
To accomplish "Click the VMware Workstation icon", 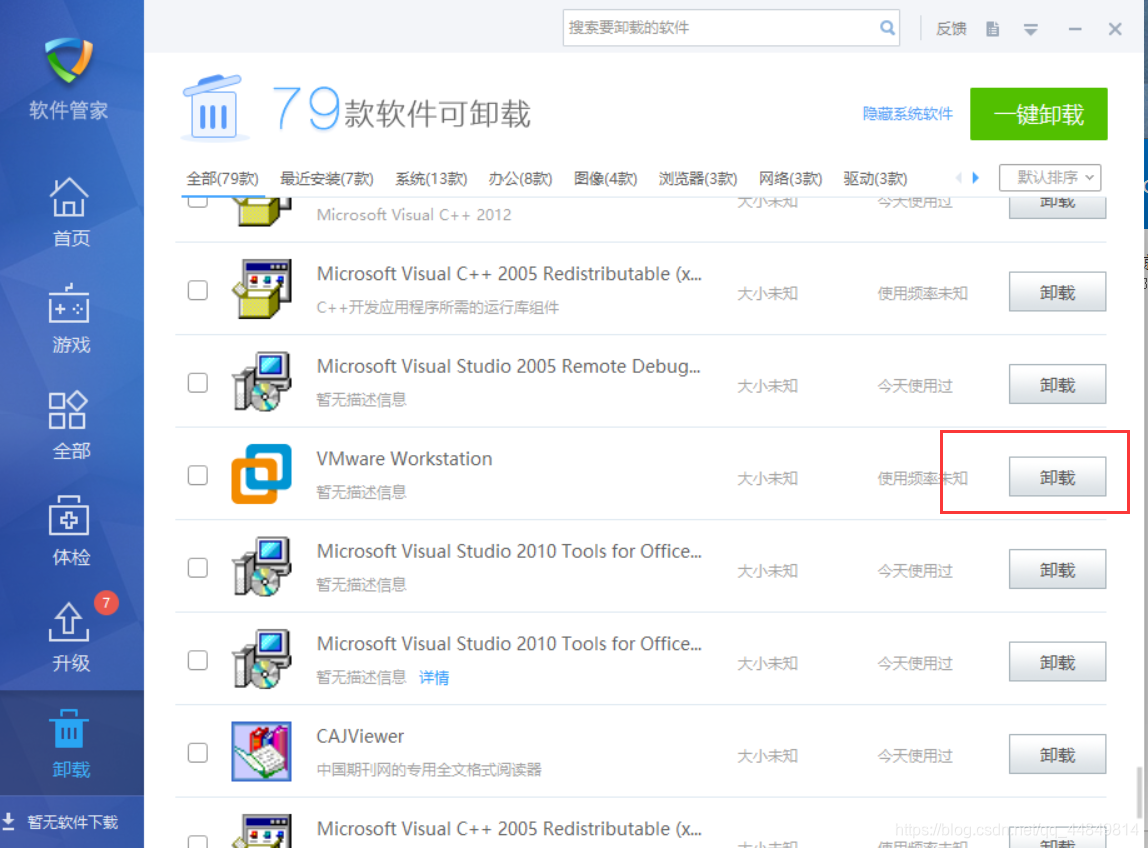I will (261, 474).
